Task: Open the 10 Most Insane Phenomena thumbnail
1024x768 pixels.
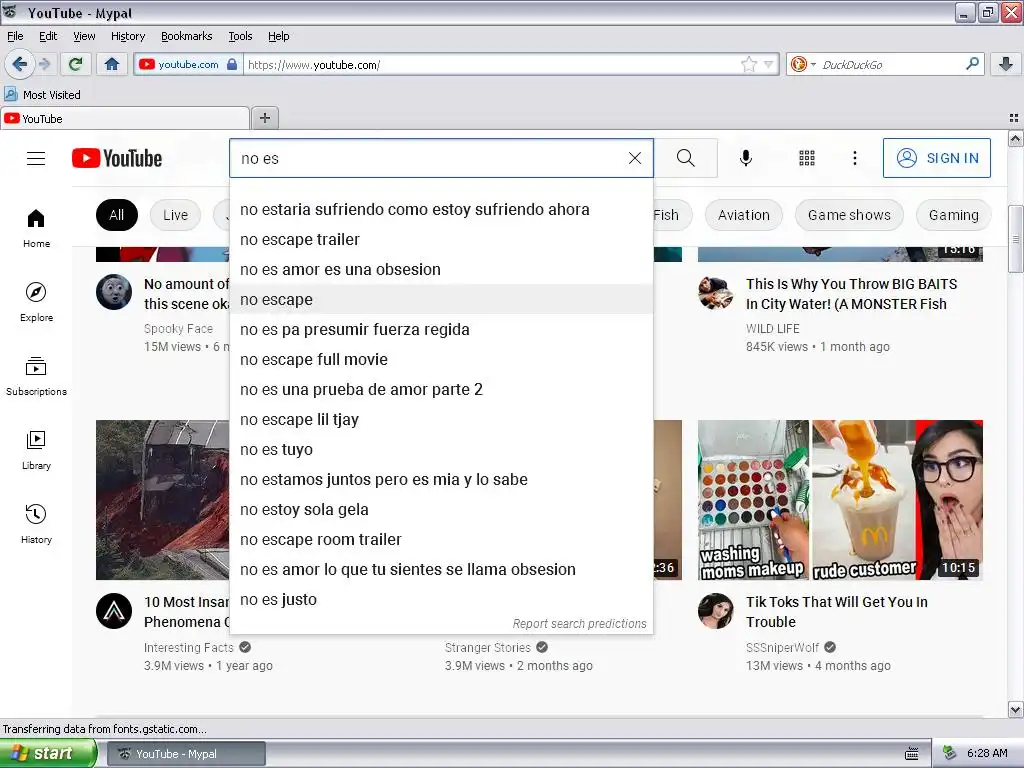Action: (x=163, y=500)
